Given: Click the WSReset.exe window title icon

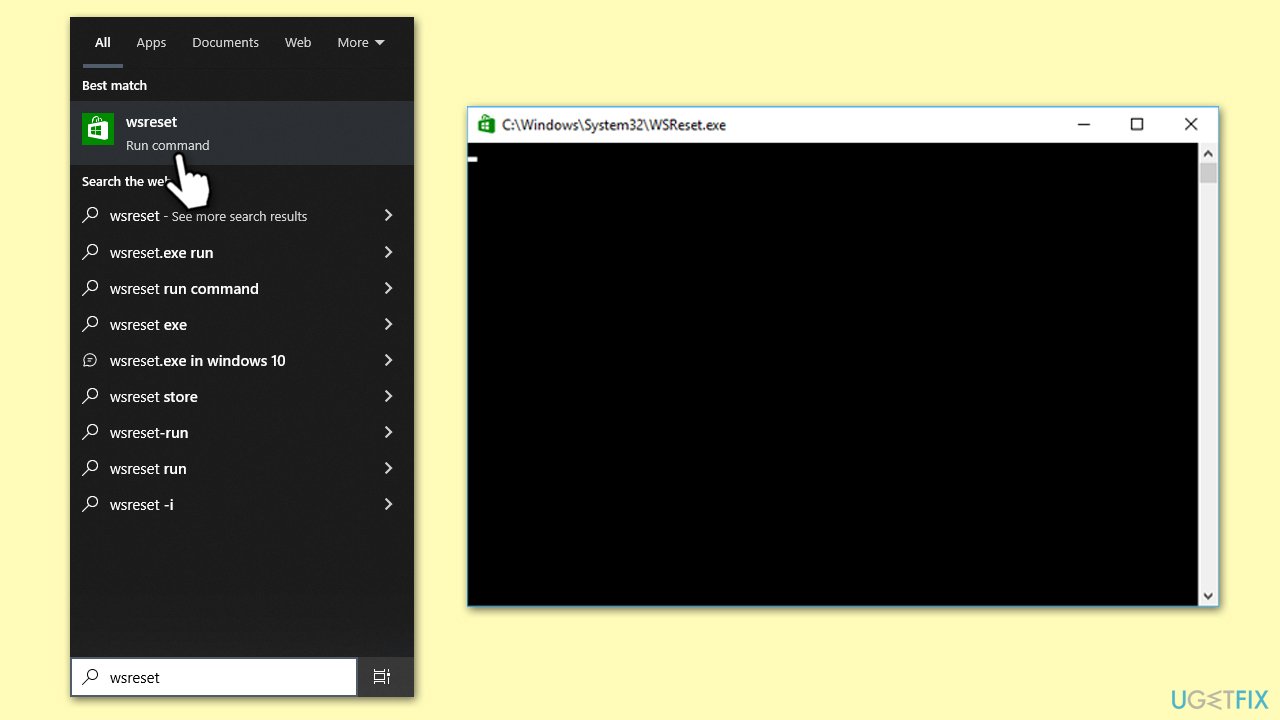Looking at the screenshot, I should coord(486,124).
